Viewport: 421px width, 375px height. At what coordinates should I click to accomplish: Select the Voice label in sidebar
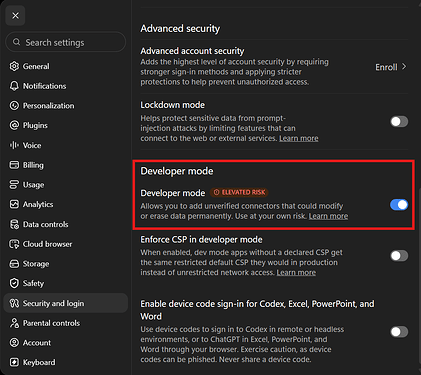(32, 145)
